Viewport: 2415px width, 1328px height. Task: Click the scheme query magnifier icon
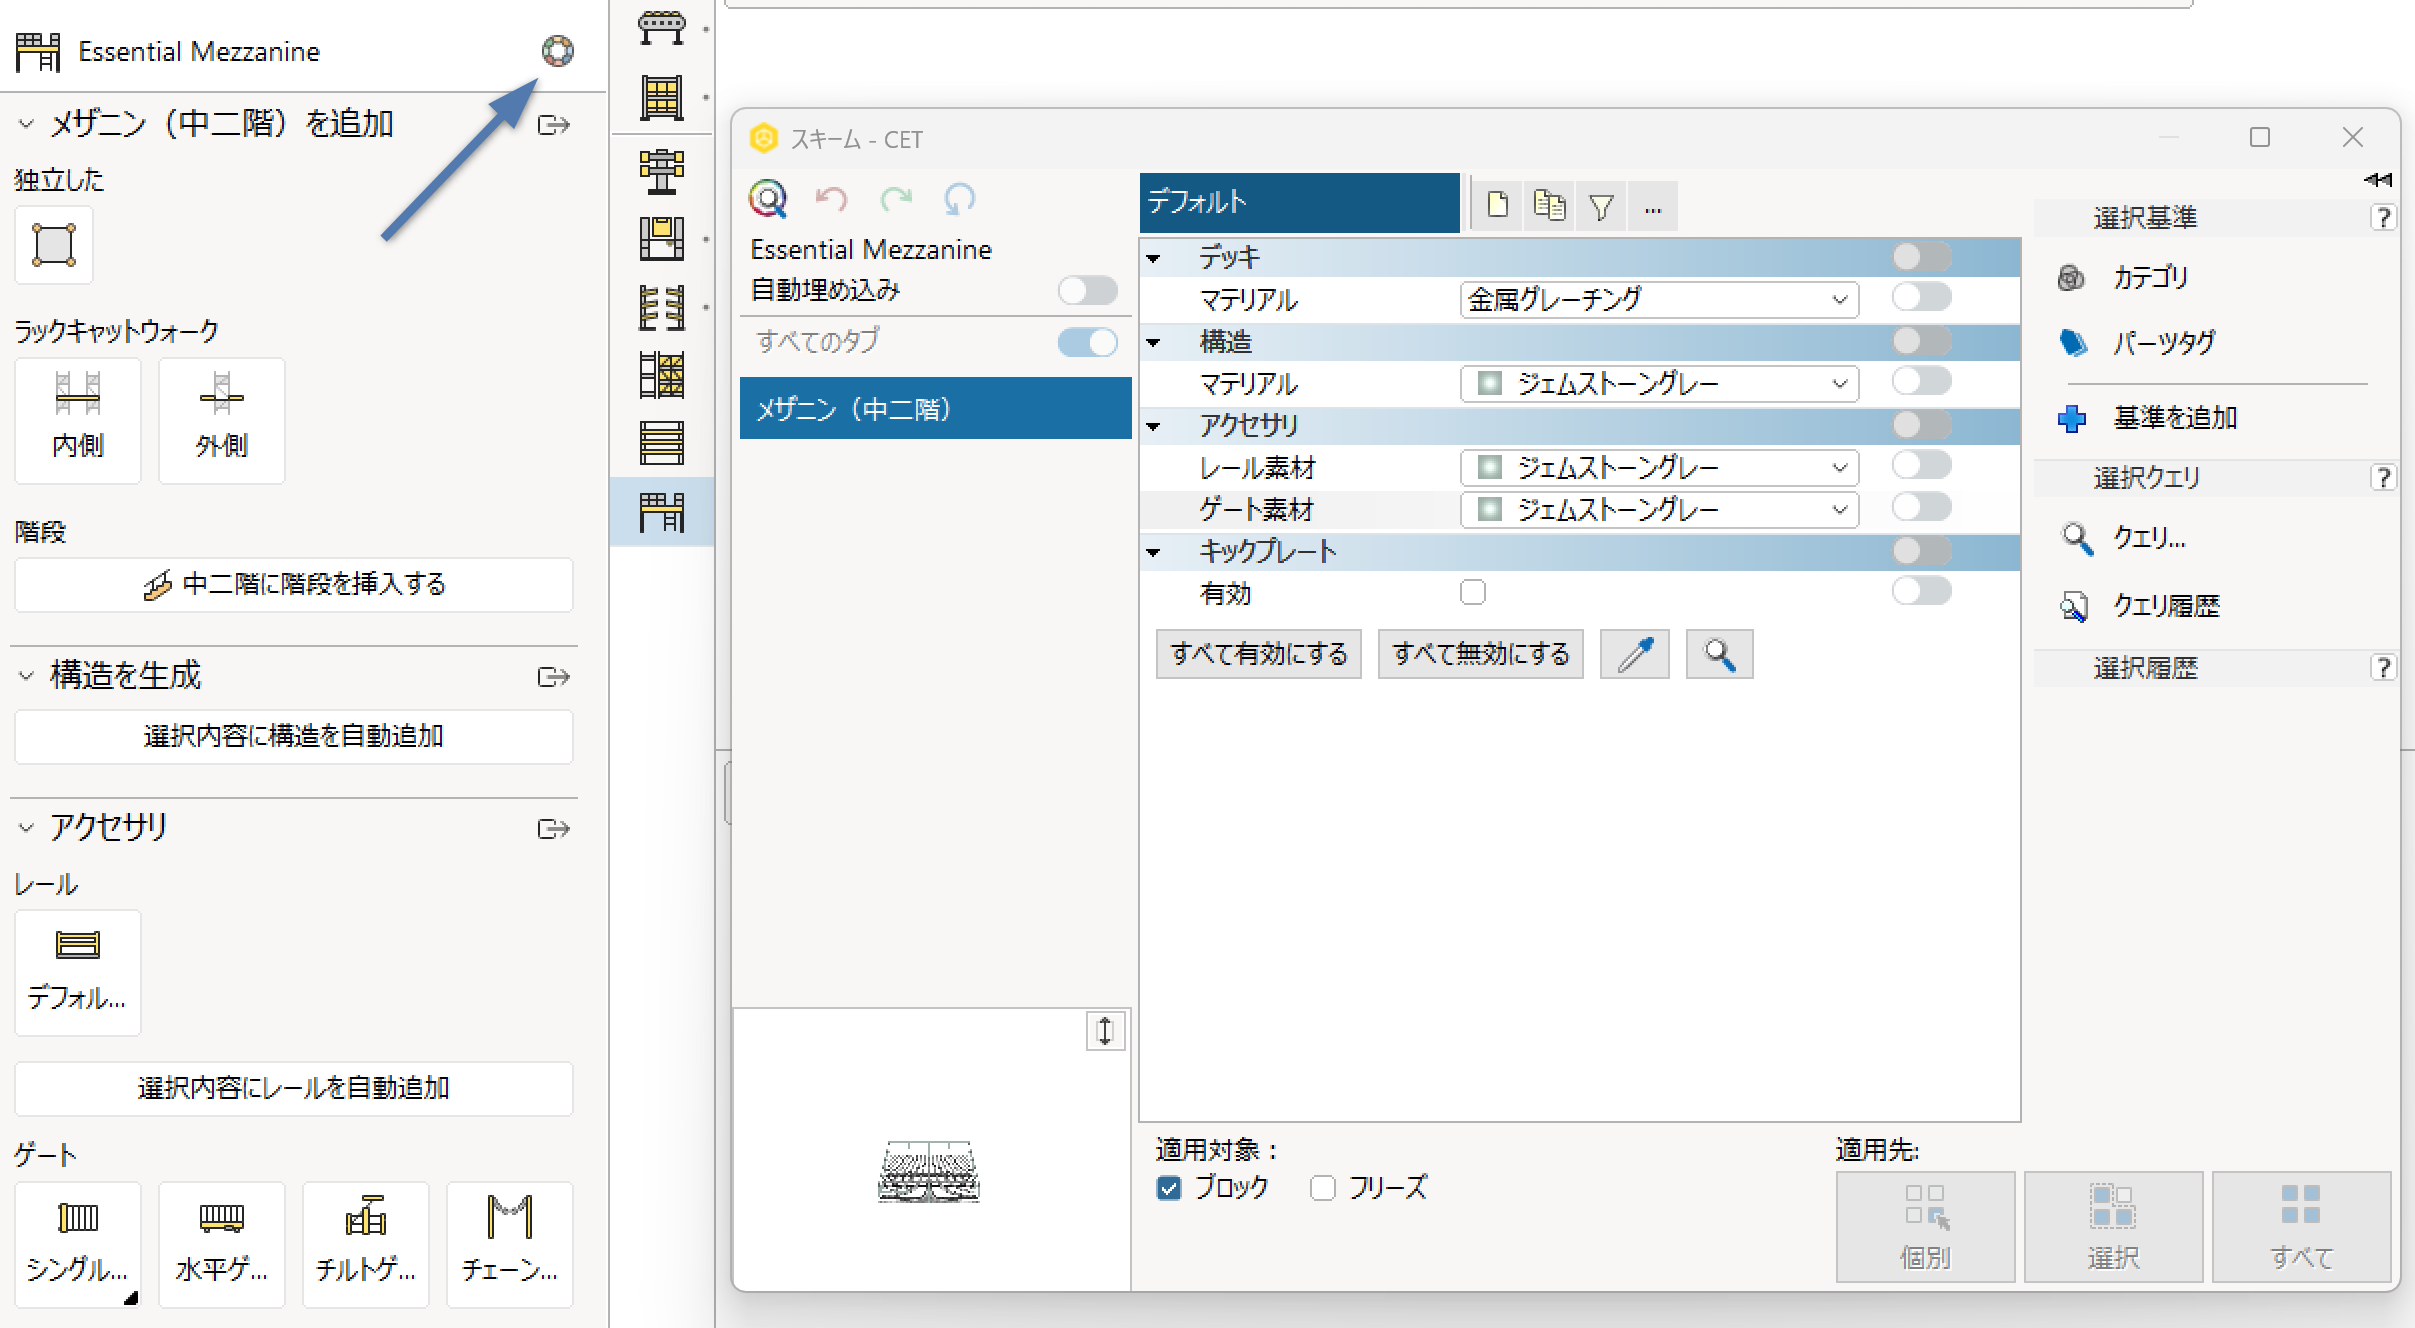(x=768, y=199)
